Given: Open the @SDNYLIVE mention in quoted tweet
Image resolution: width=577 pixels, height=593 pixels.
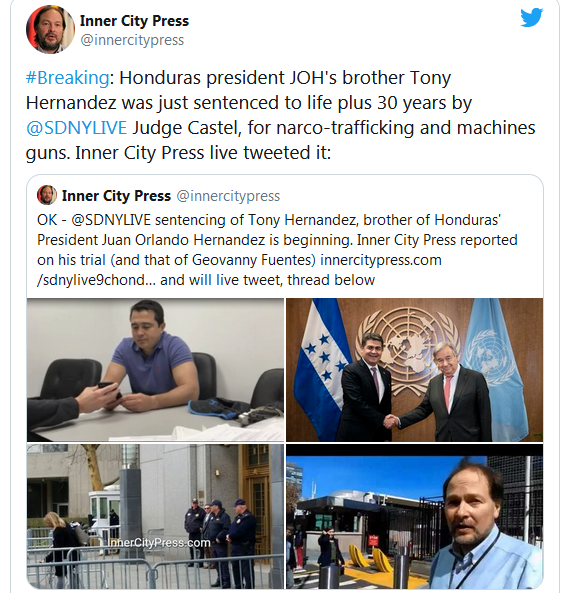Looking at the screenshot, I should click(x=111, y=220).
